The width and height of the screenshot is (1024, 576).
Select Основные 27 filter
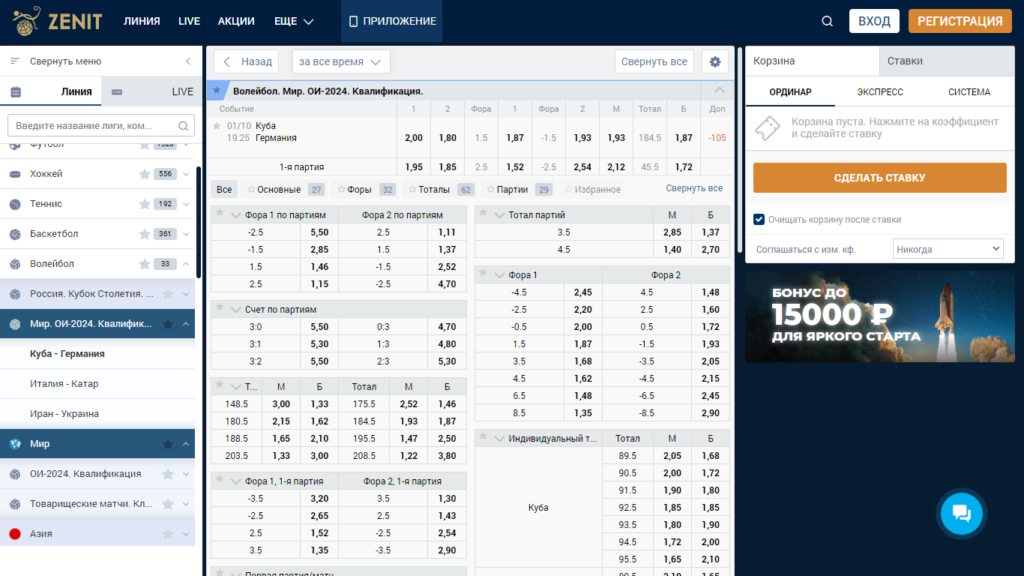coord(285,189)
